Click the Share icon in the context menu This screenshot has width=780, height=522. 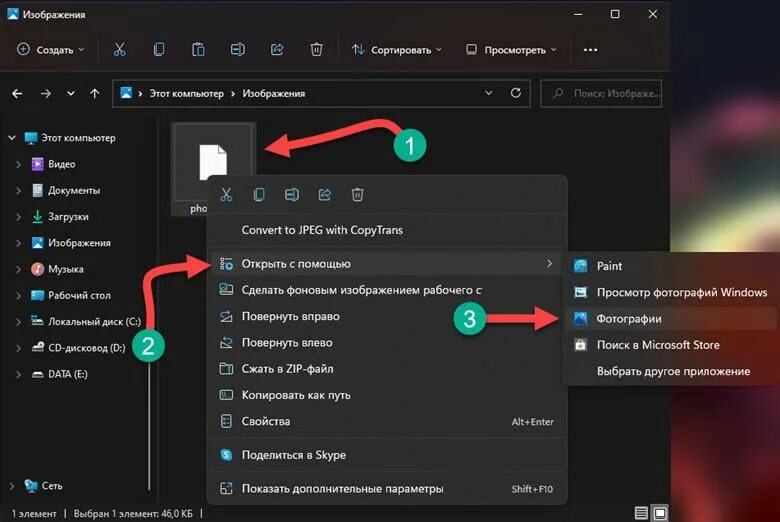coord(325,195)
